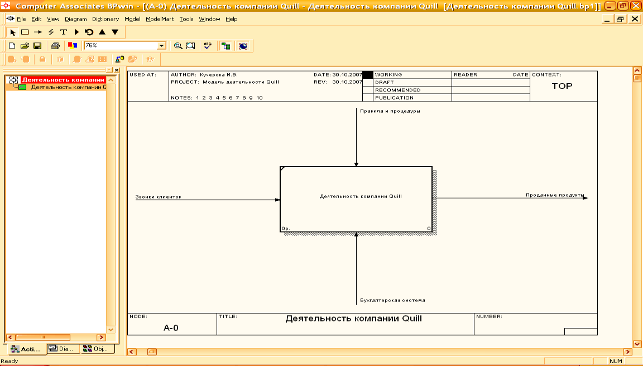Choose the Activity Box rectangle tool

tap(25, 32)
